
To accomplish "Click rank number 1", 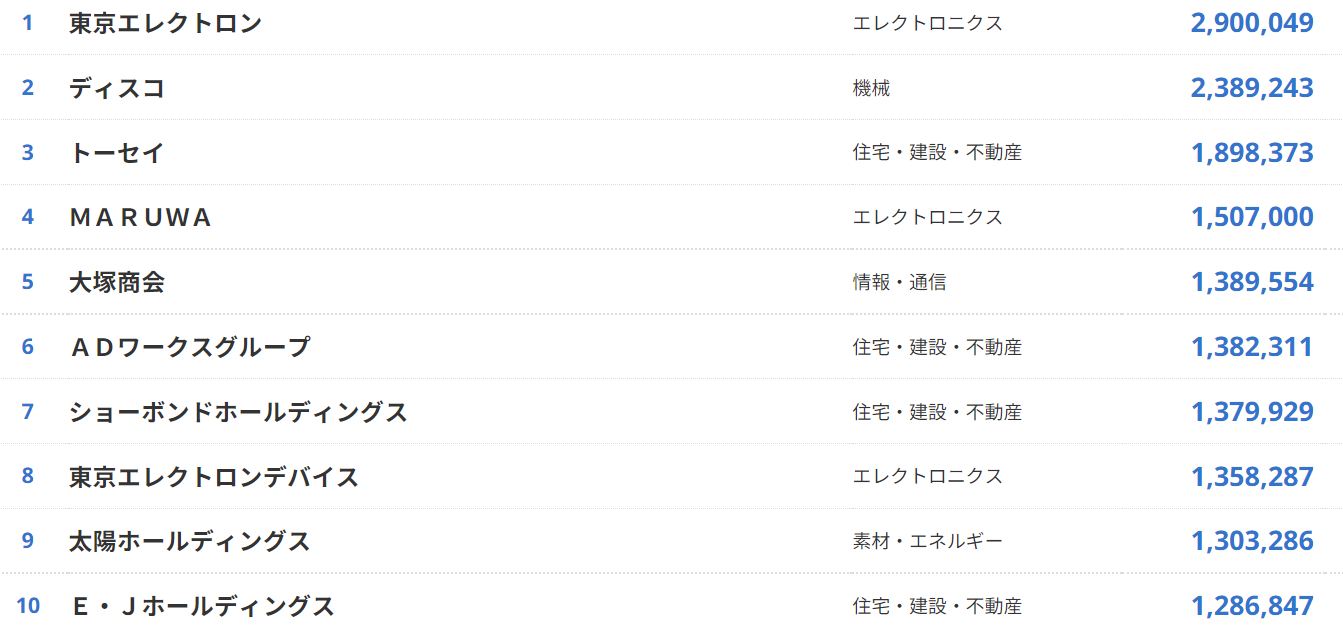I will pyautogui.click(x=28, y=23).
